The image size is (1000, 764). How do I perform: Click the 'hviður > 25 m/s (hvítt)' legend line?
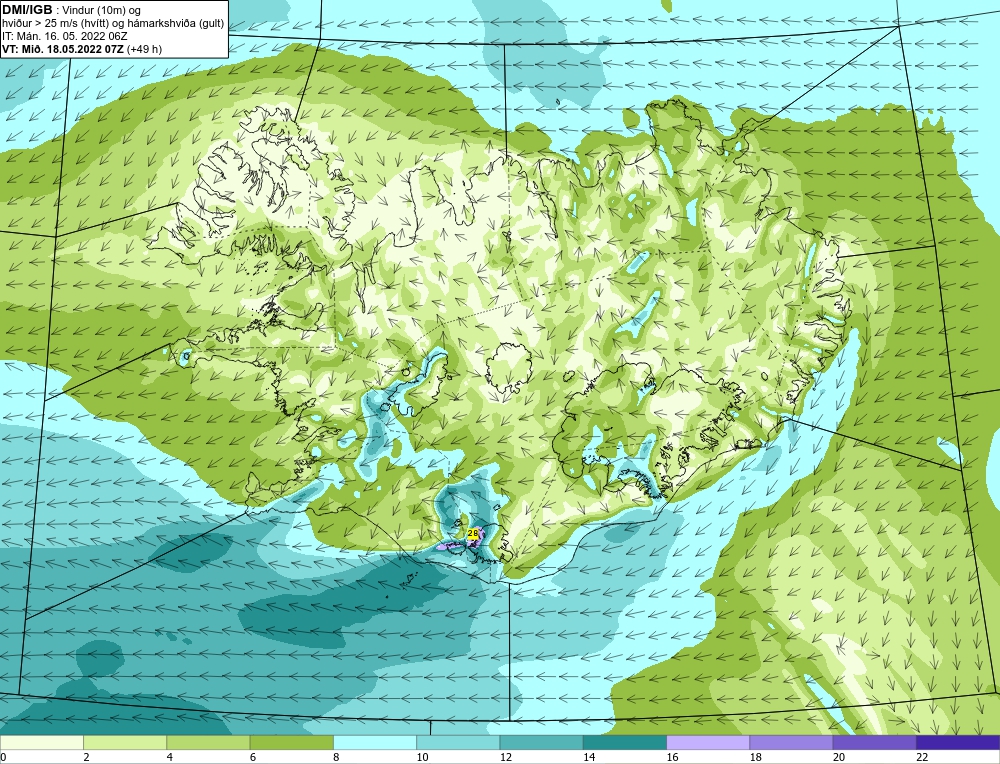click(x=55, y=24)
